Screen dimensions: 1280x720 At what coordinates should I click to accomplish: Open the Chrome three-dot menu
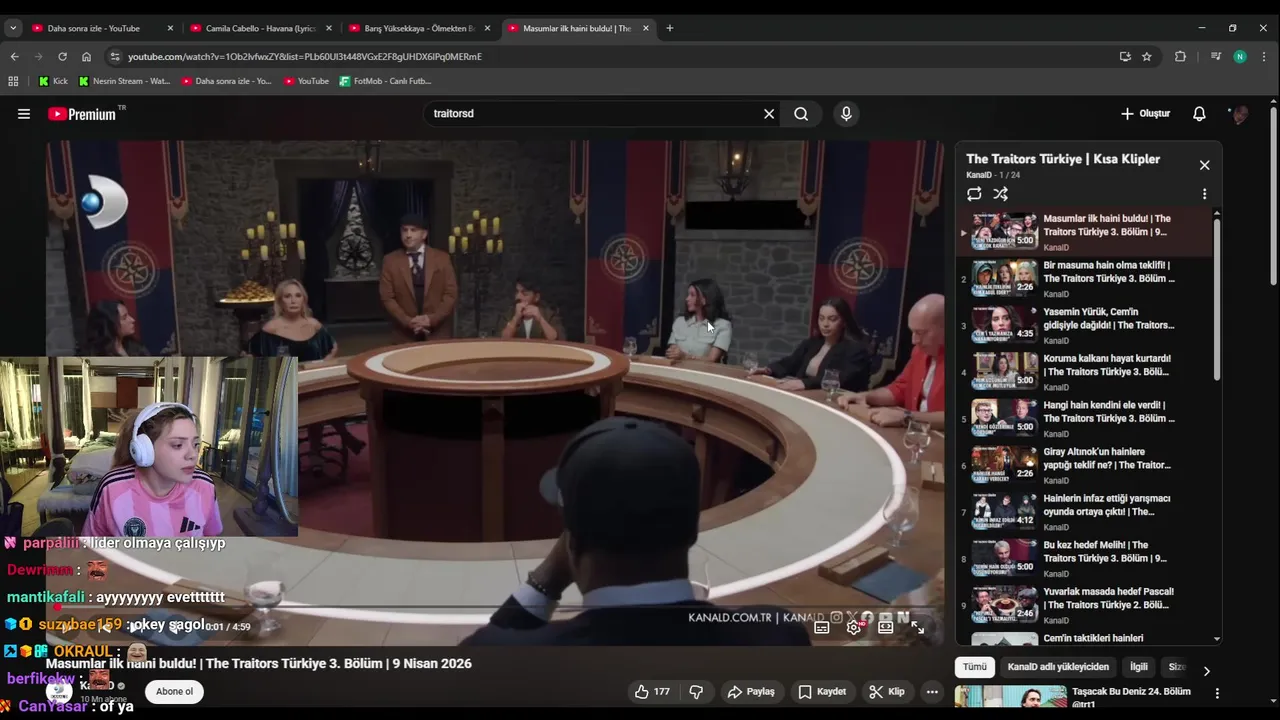1264,57
